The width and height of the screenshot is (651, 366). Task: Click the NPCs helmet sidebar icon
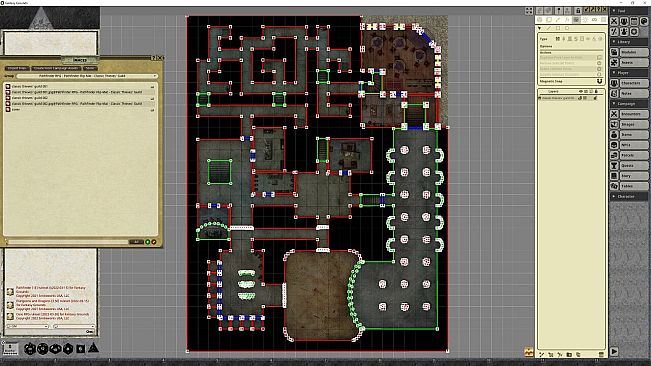(x=614, y=145)
